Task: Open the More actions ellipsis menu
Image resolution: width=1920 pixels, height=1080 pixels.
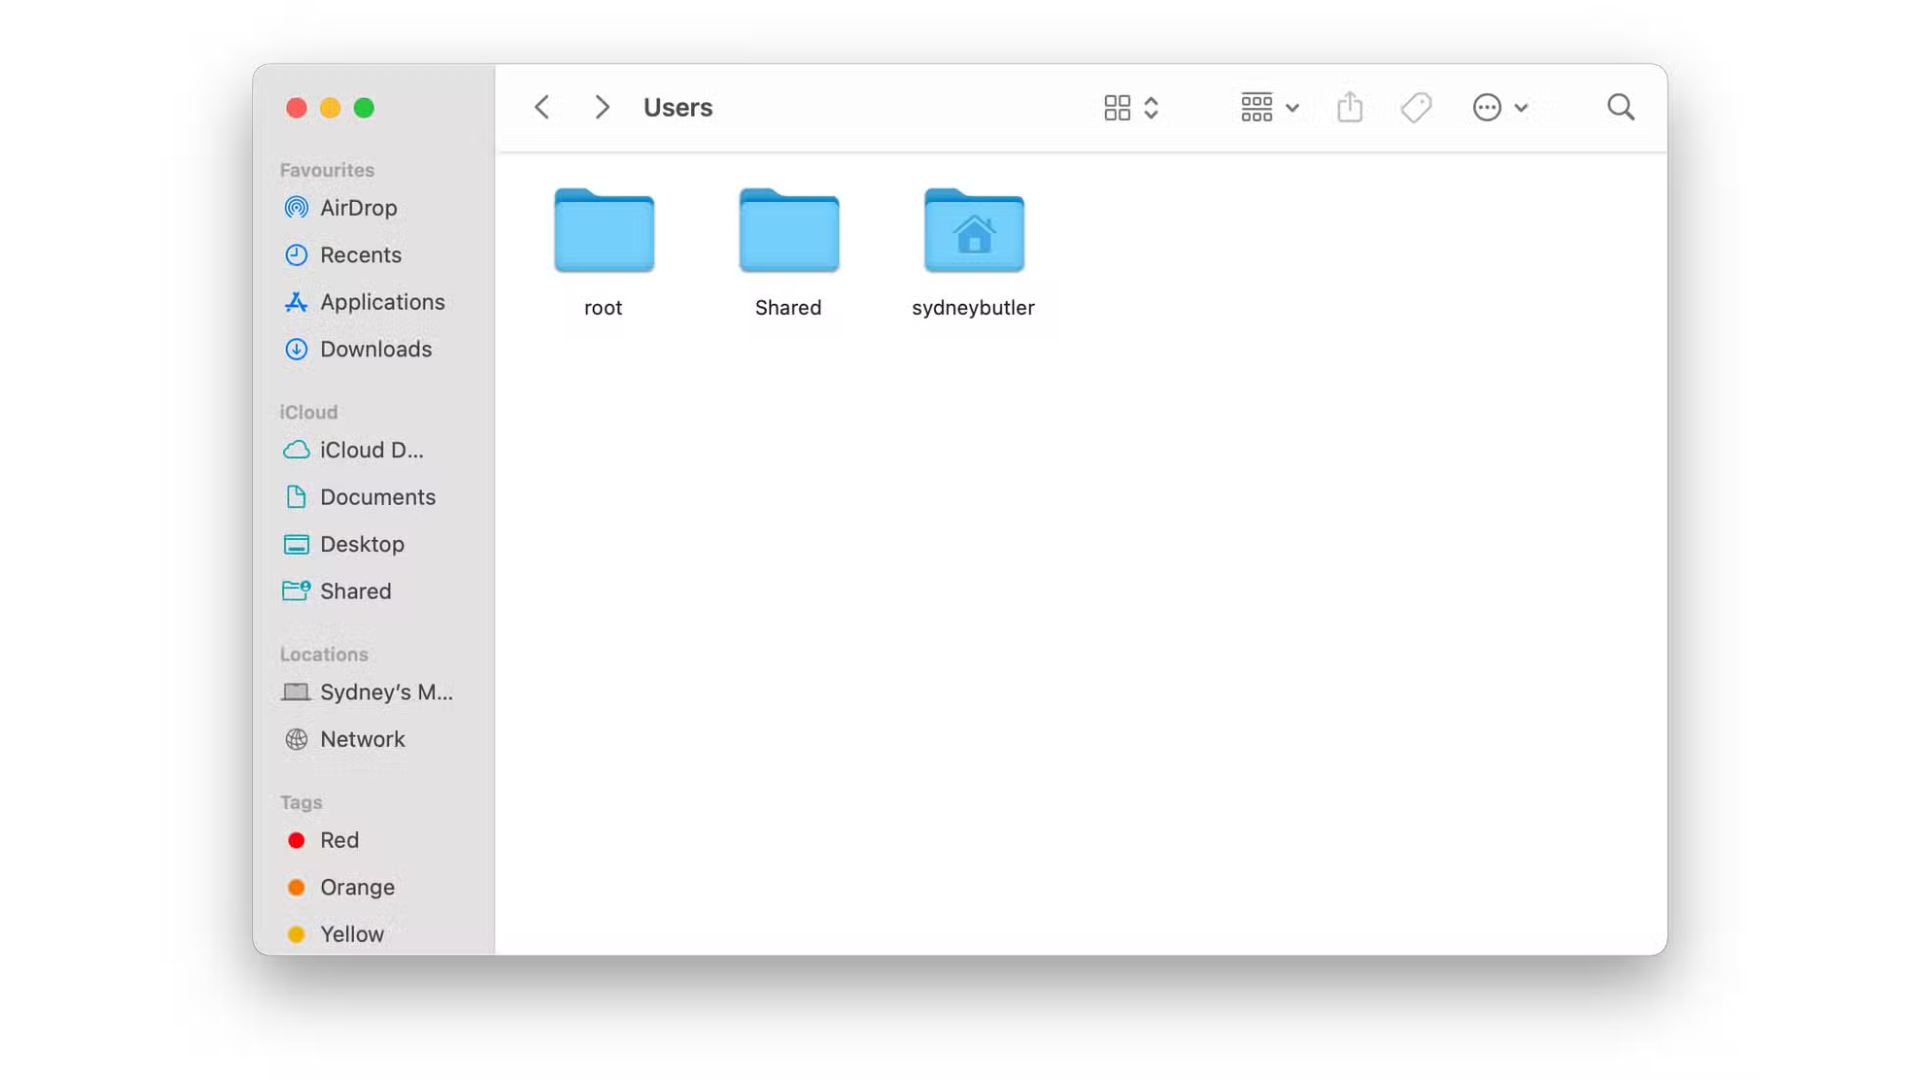Action: pos(1499,107)
